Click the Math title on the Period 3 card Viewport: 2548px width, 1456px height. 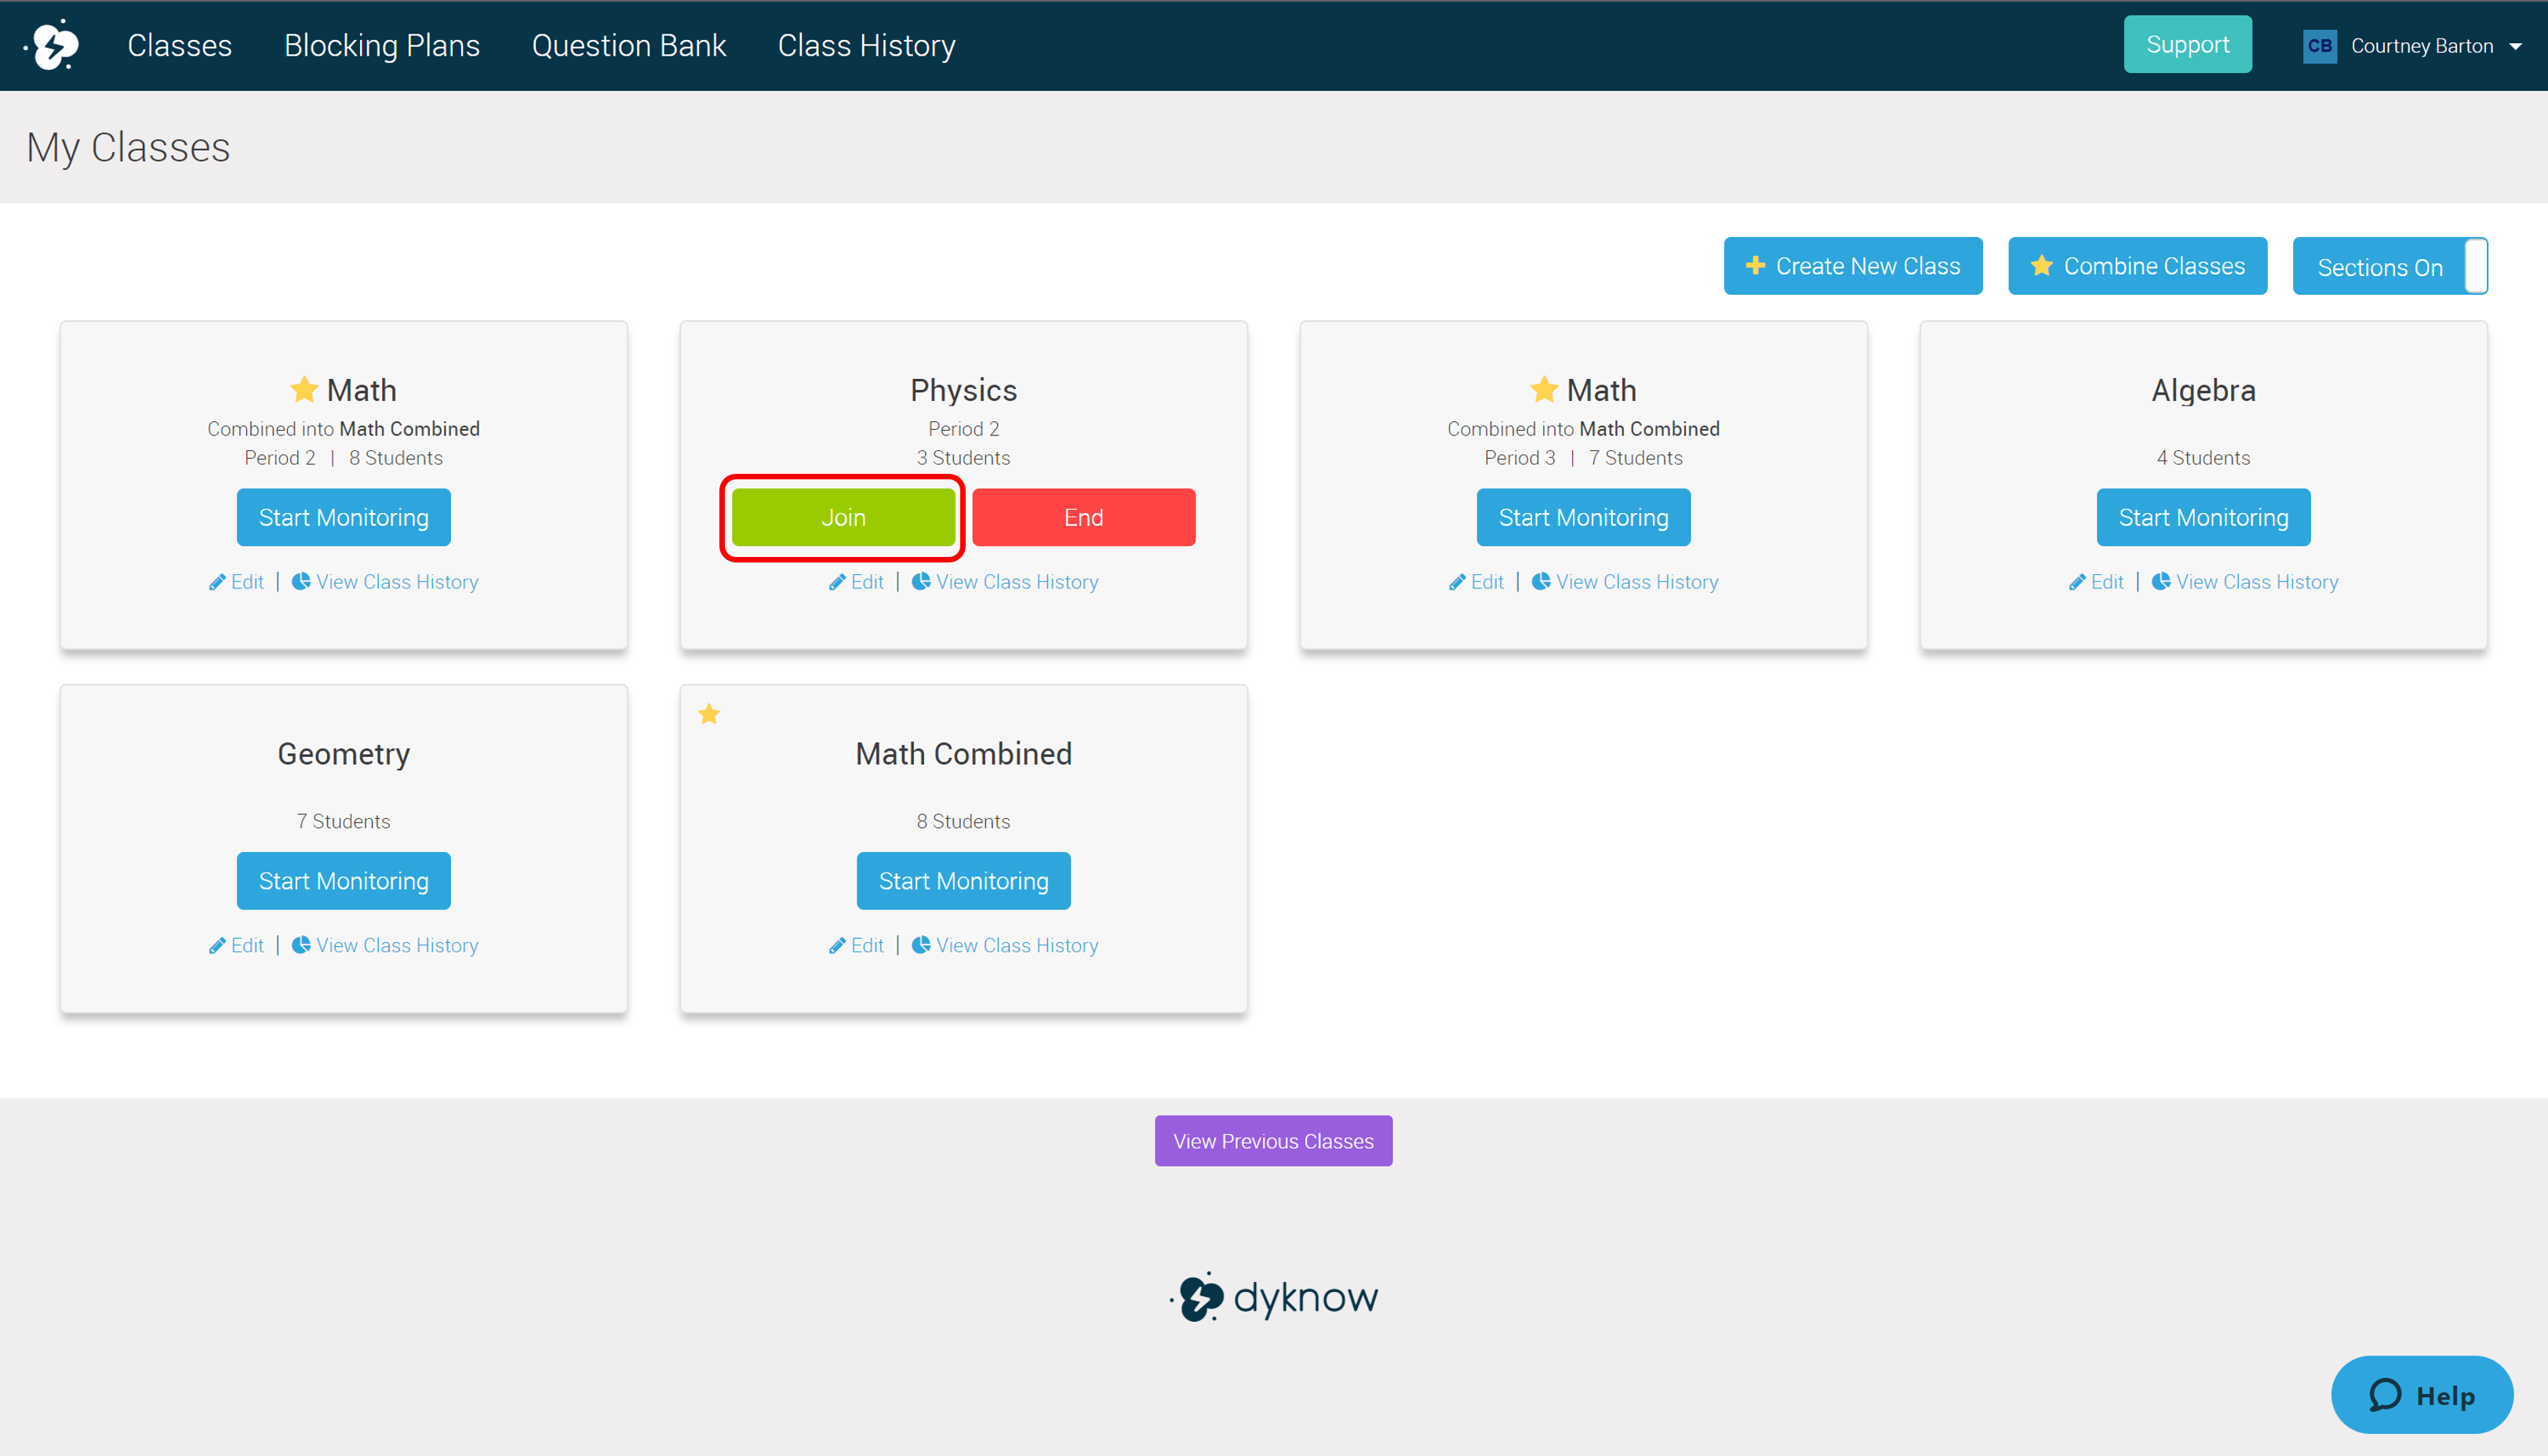tap(1601, 390)
